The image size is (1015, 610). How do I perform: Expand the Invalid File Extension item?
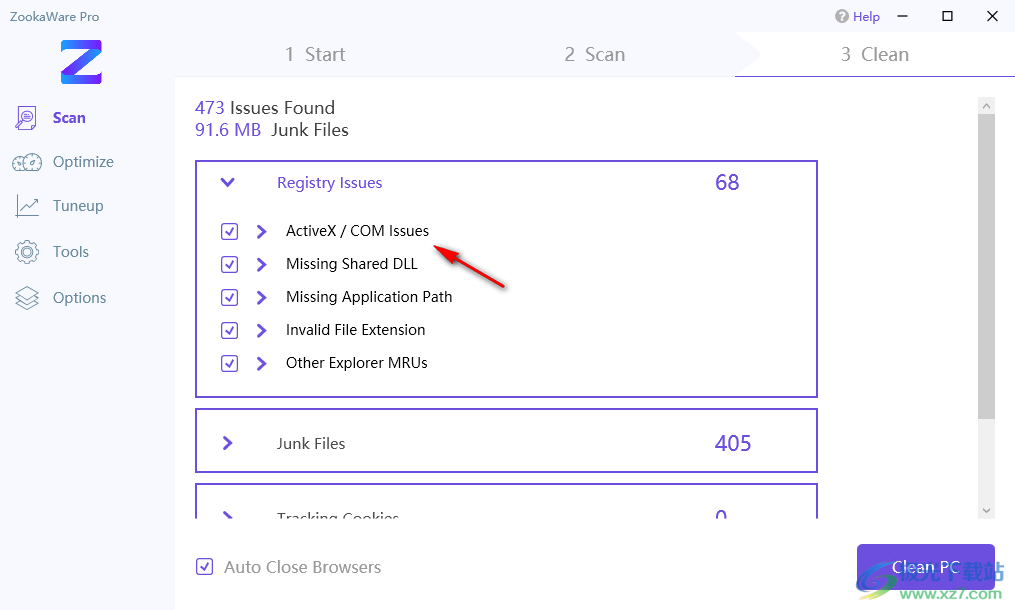coord(261,331)
